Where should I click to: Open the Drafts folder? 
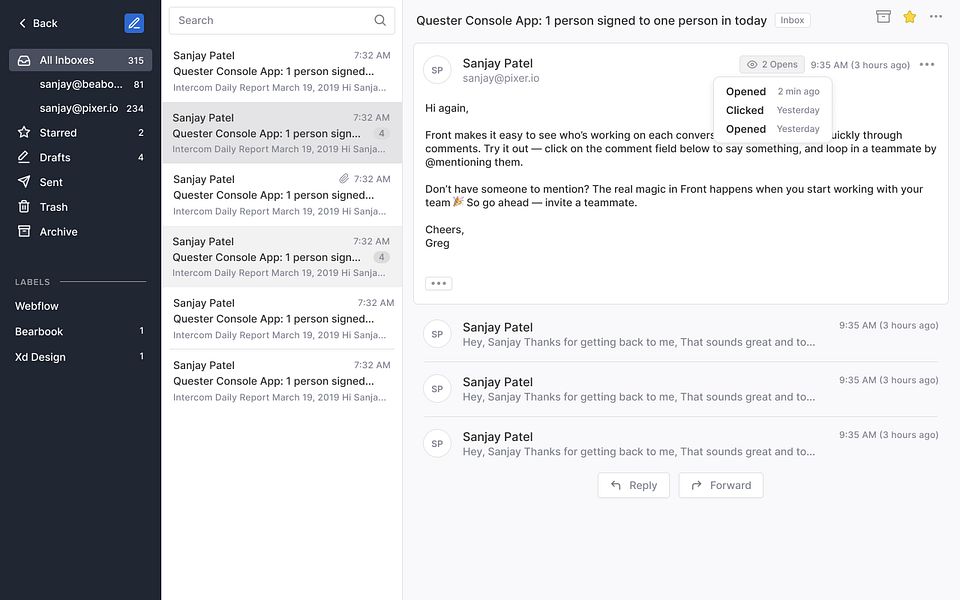(55, 157)
